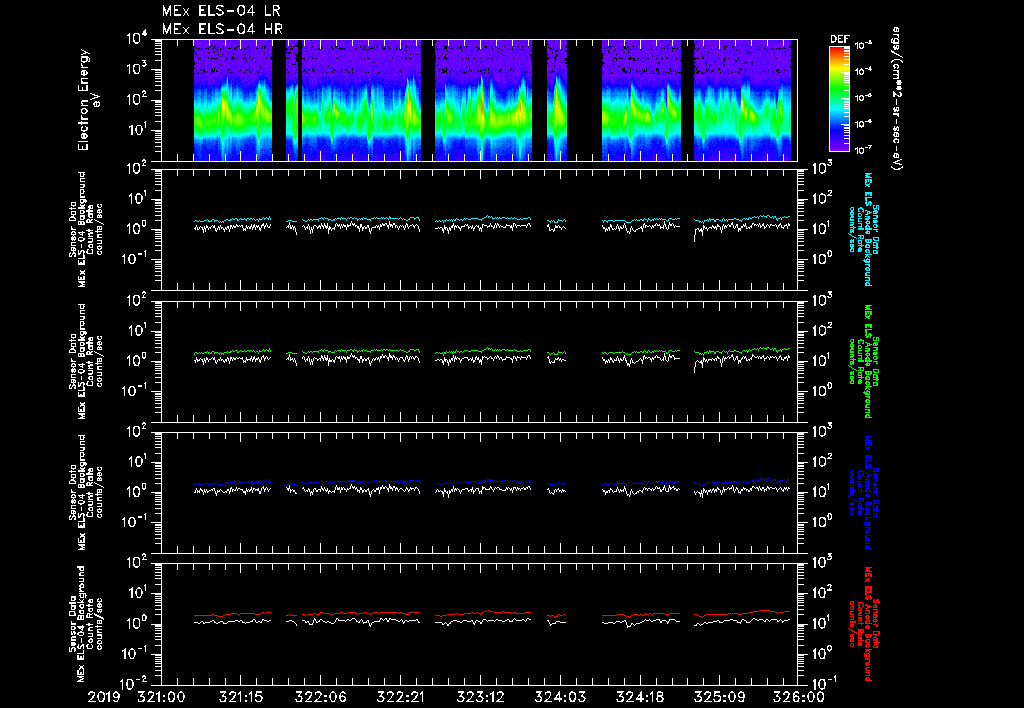Select the 322:06 time axis label

[x=320, y=696]
